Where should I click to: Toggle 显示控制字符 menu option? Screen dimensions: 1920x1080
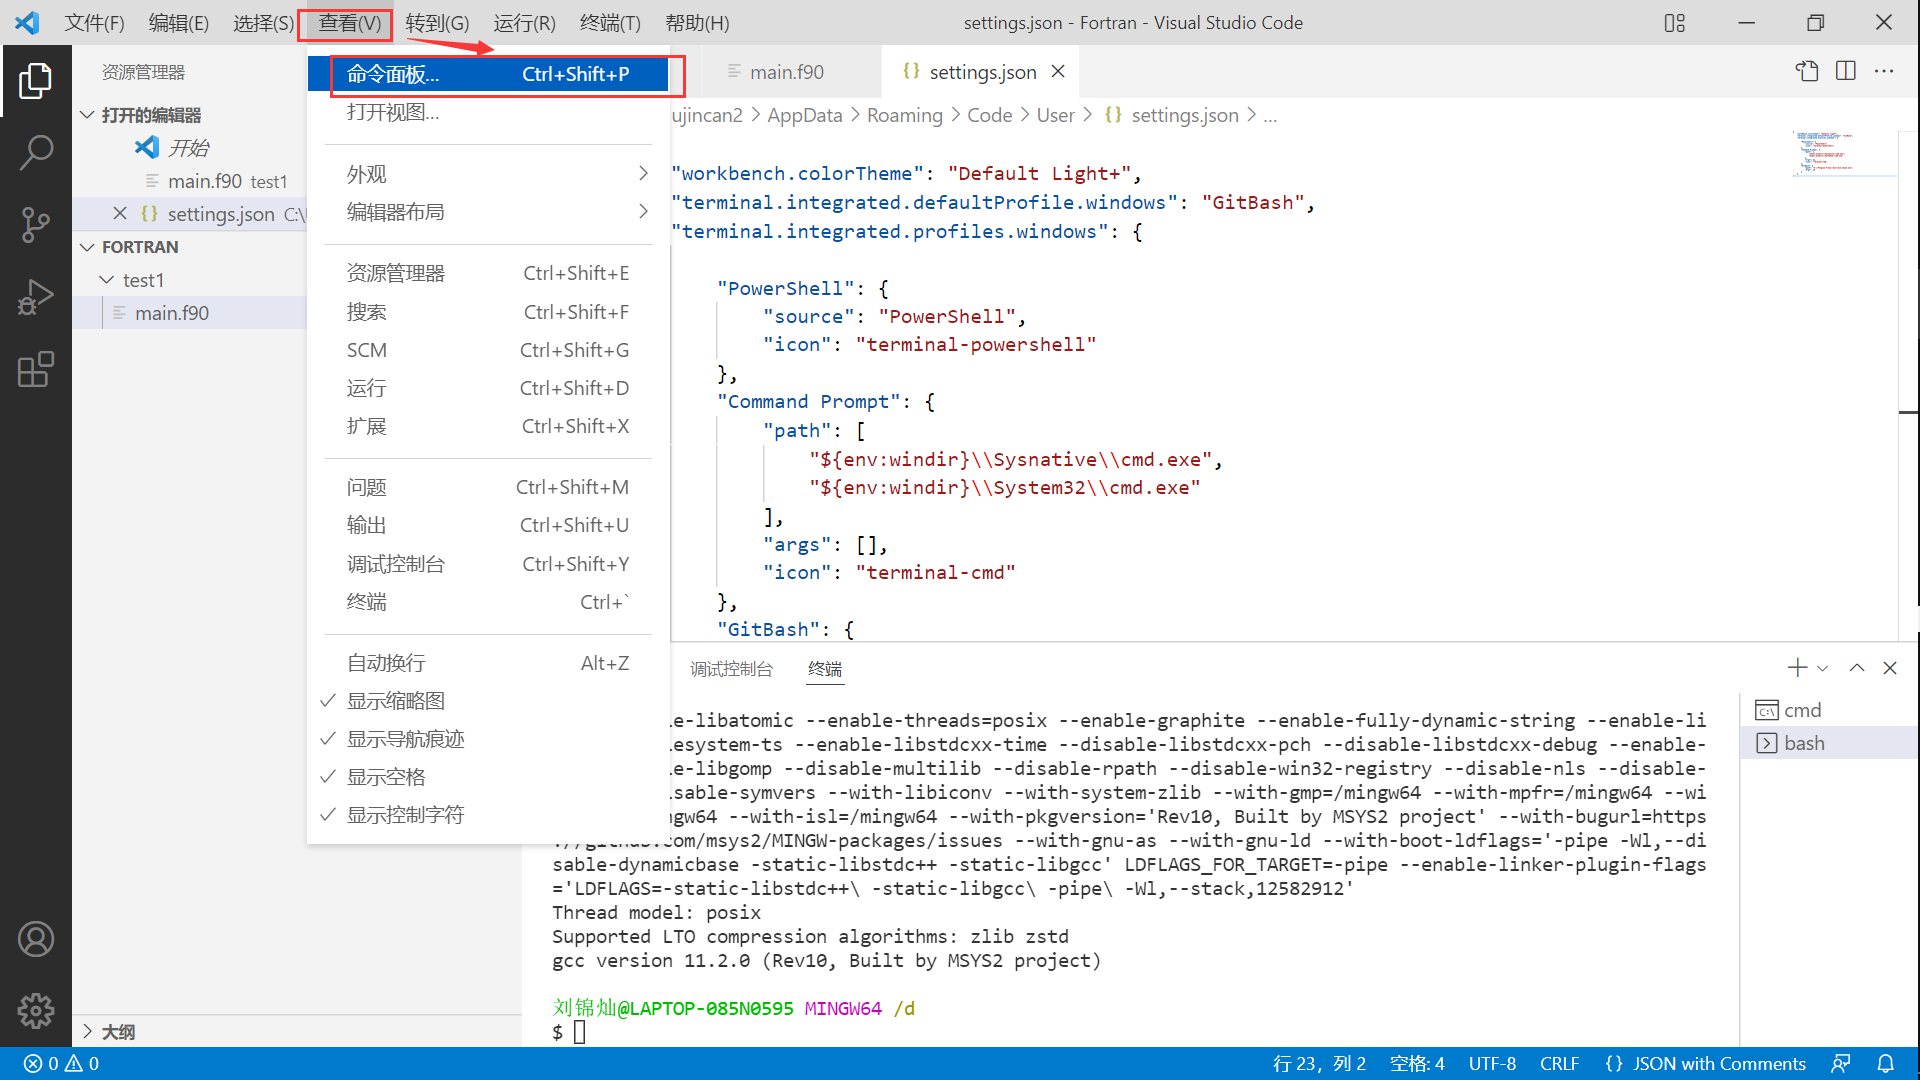point(405,815)
